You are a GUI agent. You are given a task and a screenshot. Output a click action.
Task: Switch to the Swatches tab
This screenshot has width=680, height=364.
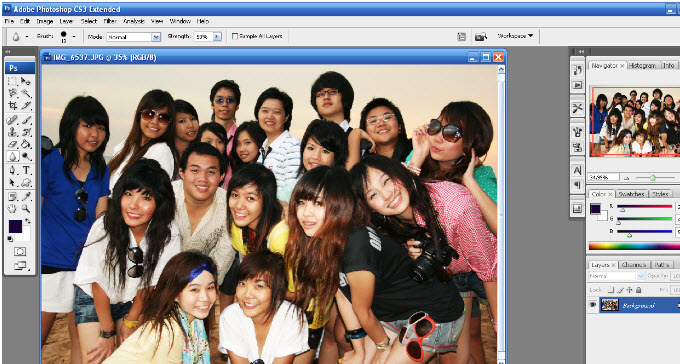click(631, 194)
